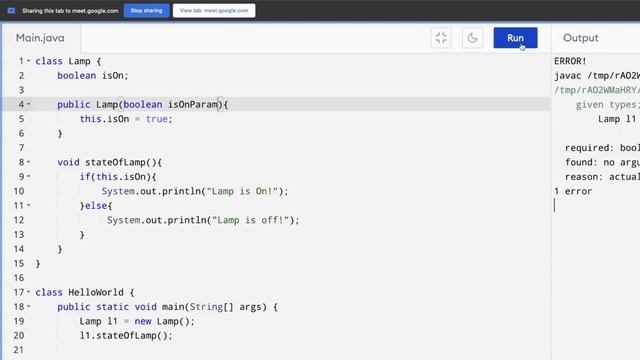Click line number 21 in gutter

click(x=19, y=350)
